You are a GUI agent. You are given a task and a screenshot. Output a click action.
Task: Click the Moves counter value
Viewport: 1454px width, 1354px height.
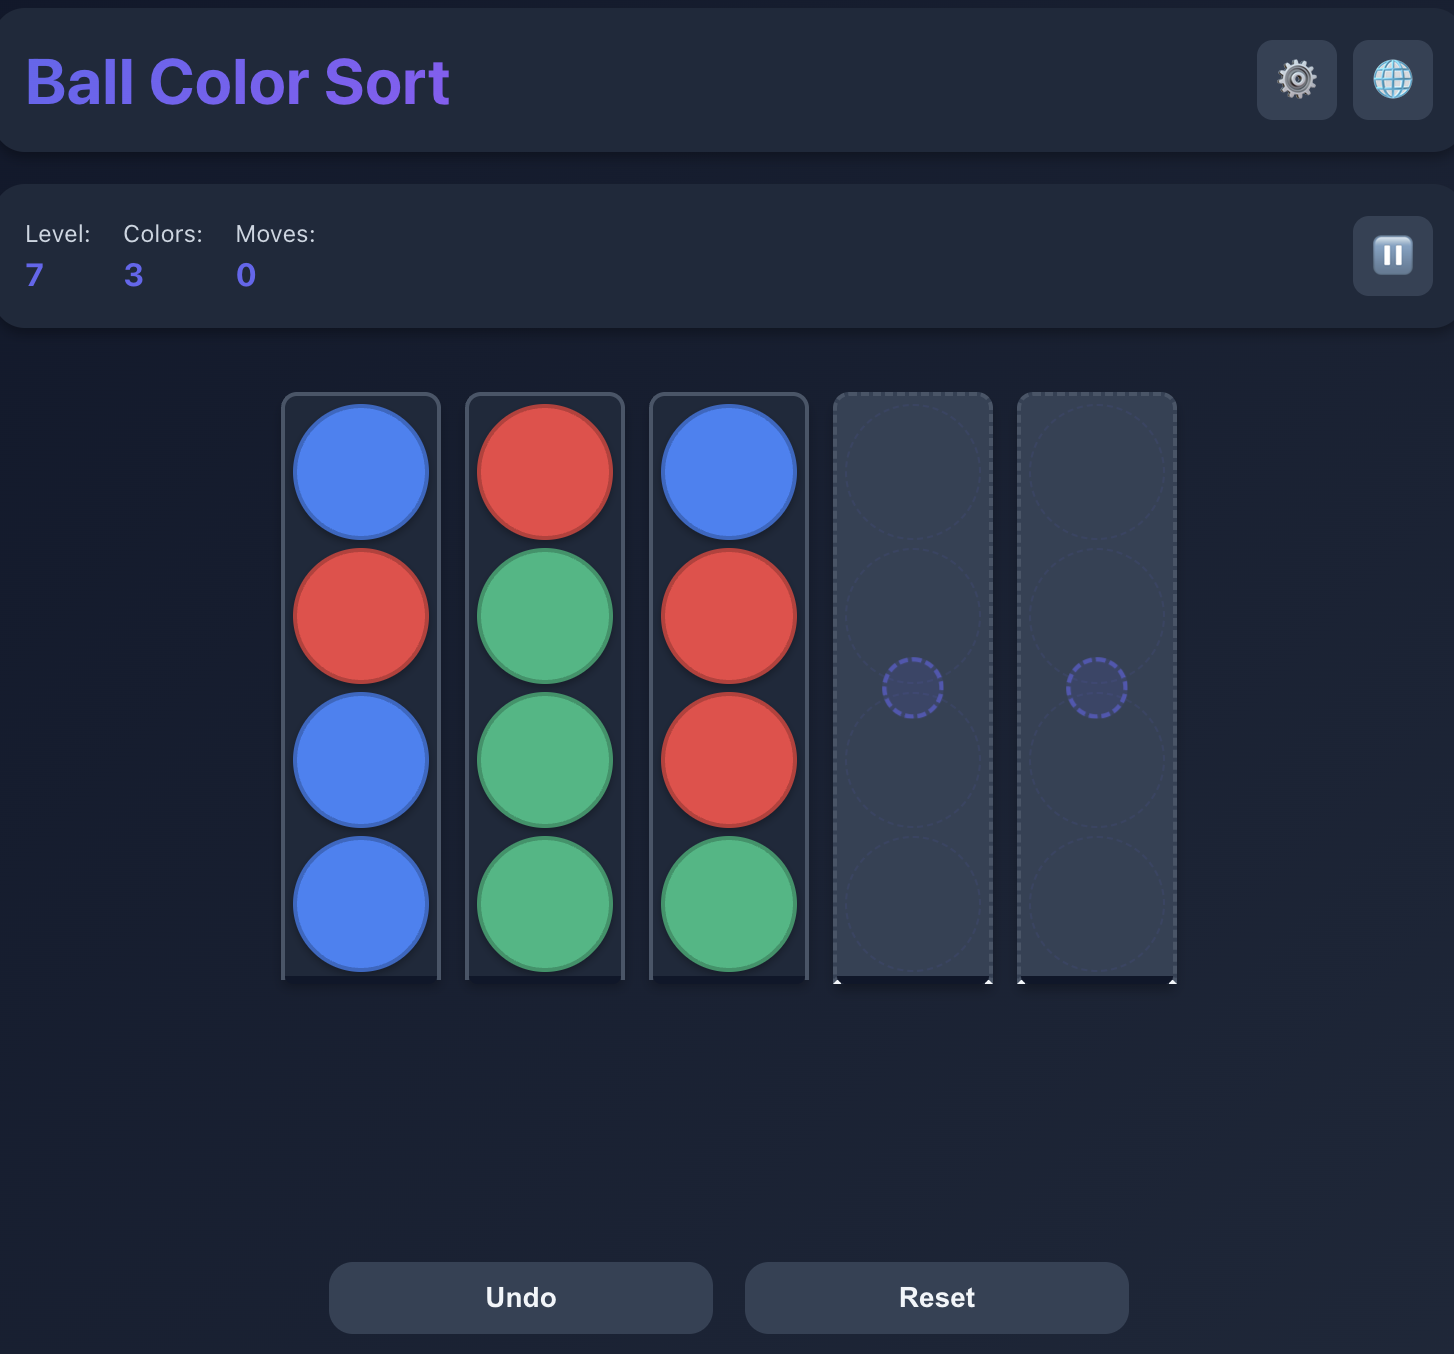(x=246, y=275)
